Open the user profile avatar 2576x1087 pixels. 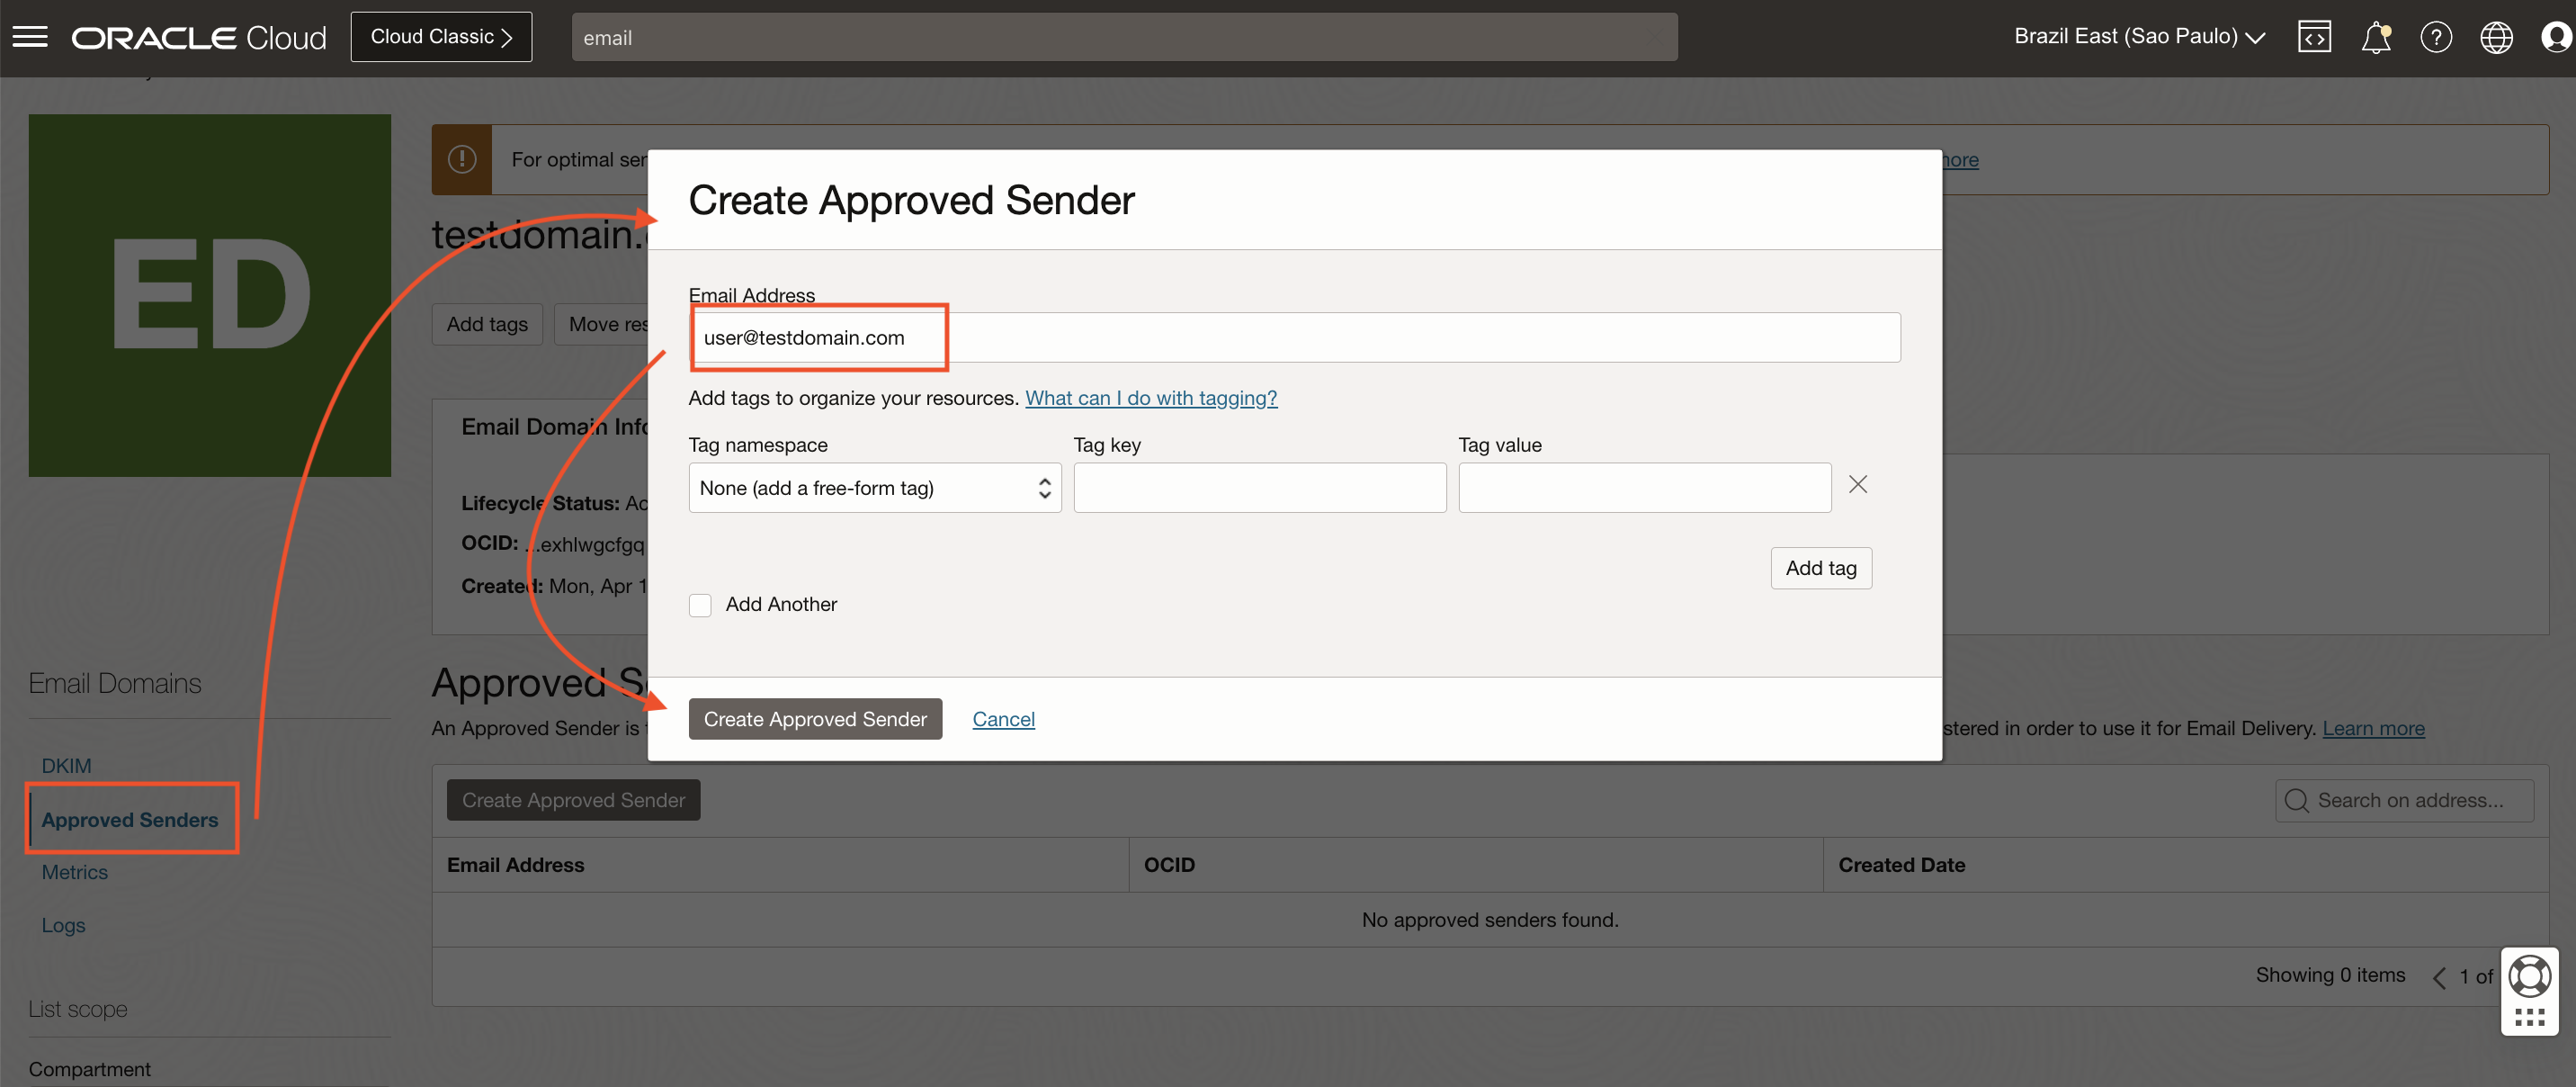(2556, 36)
